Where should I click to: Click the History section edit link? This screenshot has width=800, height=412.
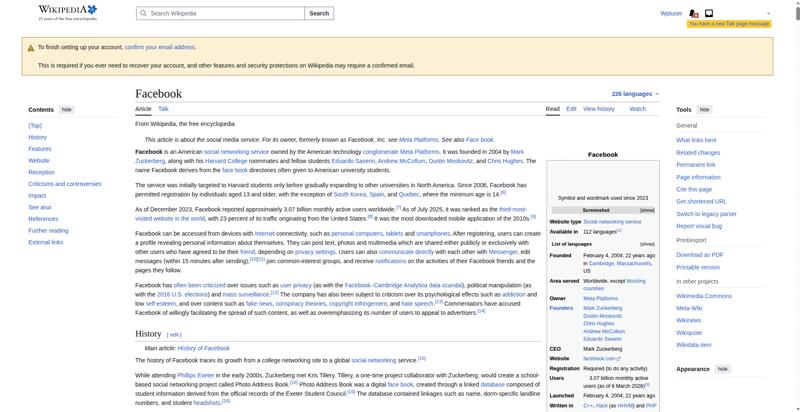[174, 335]
